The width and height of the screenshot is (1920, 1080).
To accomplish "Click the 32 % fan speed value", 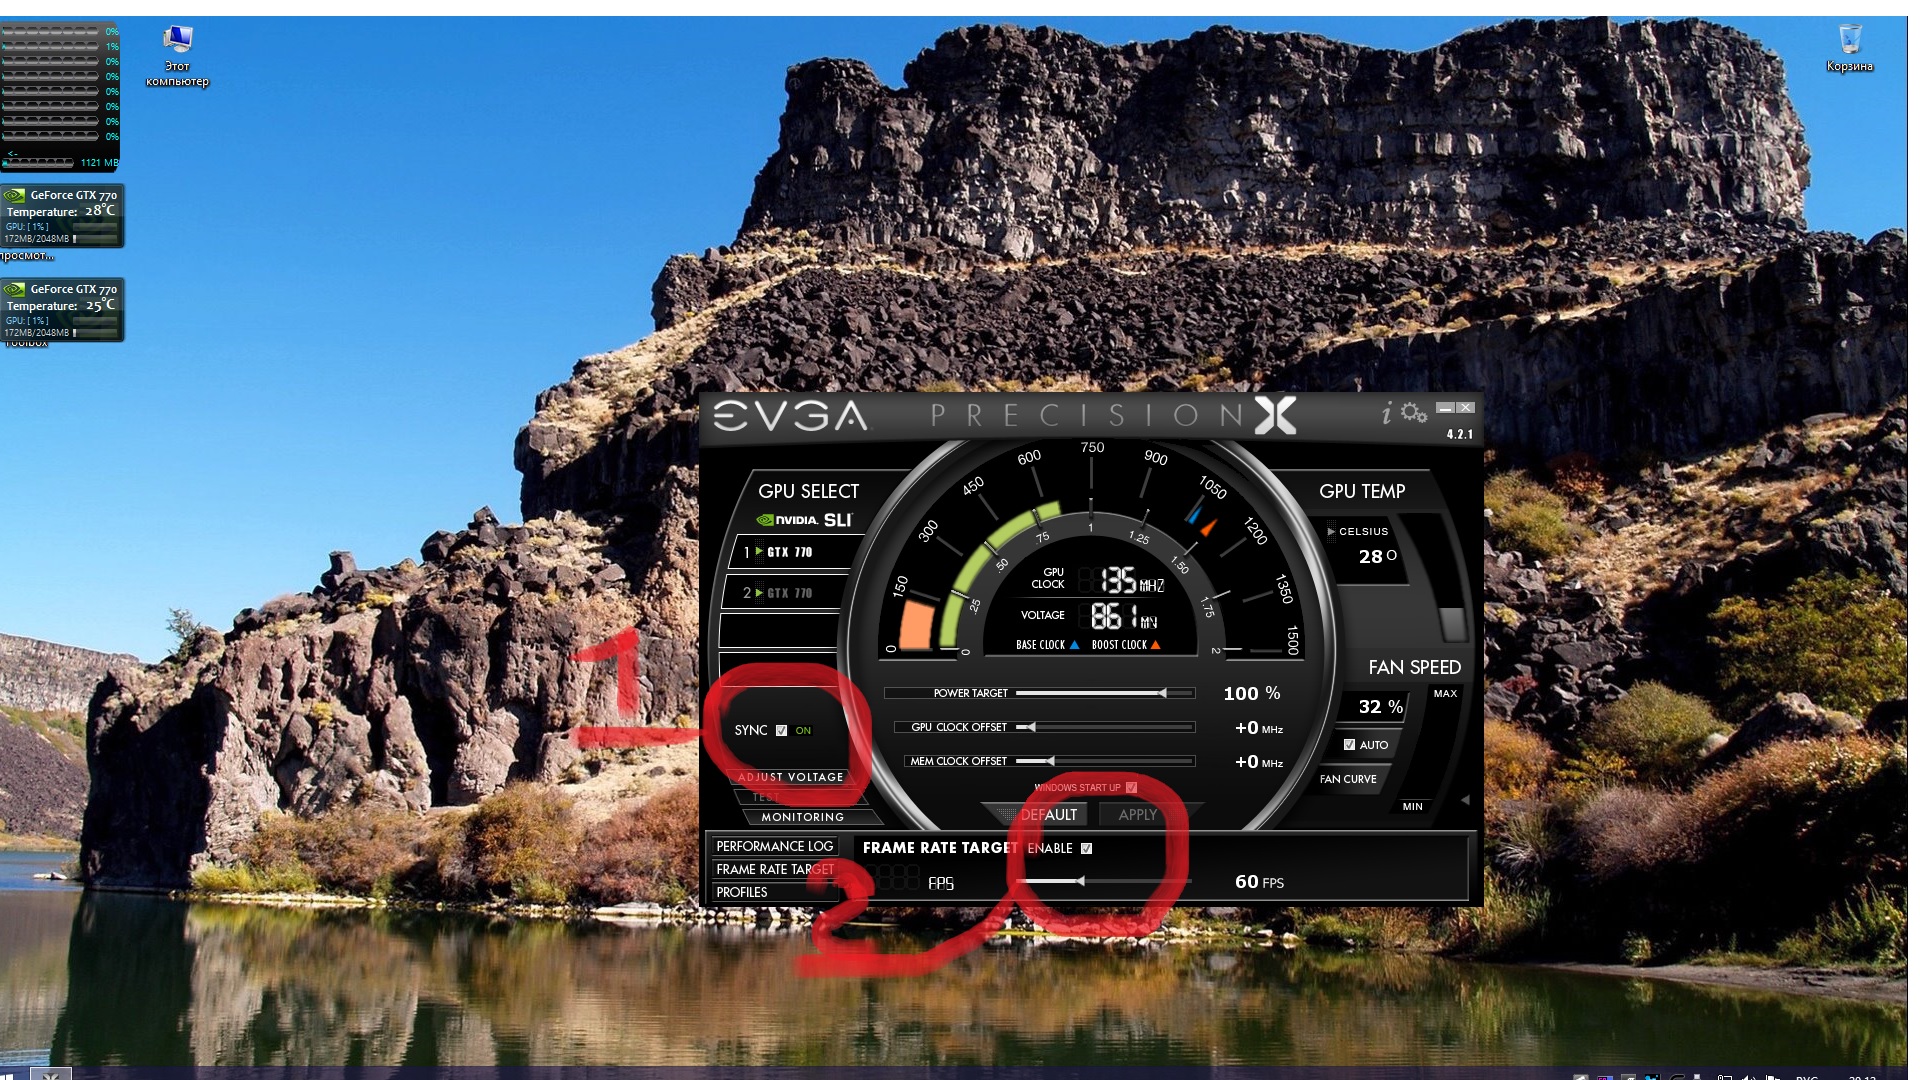I will coord(1380,707).
